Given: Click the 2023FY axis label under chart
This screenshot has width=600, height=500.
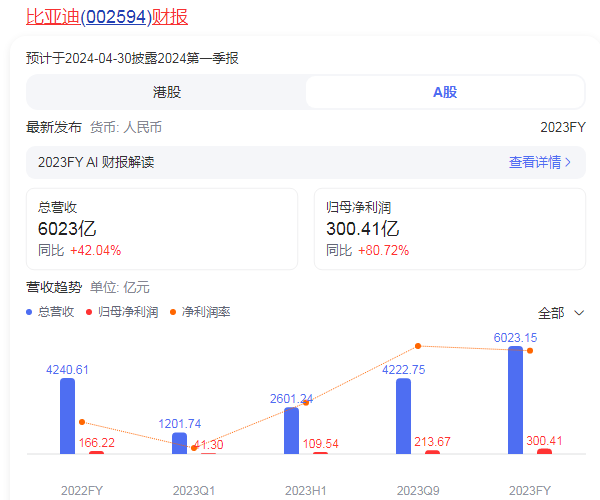Looking at the screenshot, I should click(x=530, y=490).
